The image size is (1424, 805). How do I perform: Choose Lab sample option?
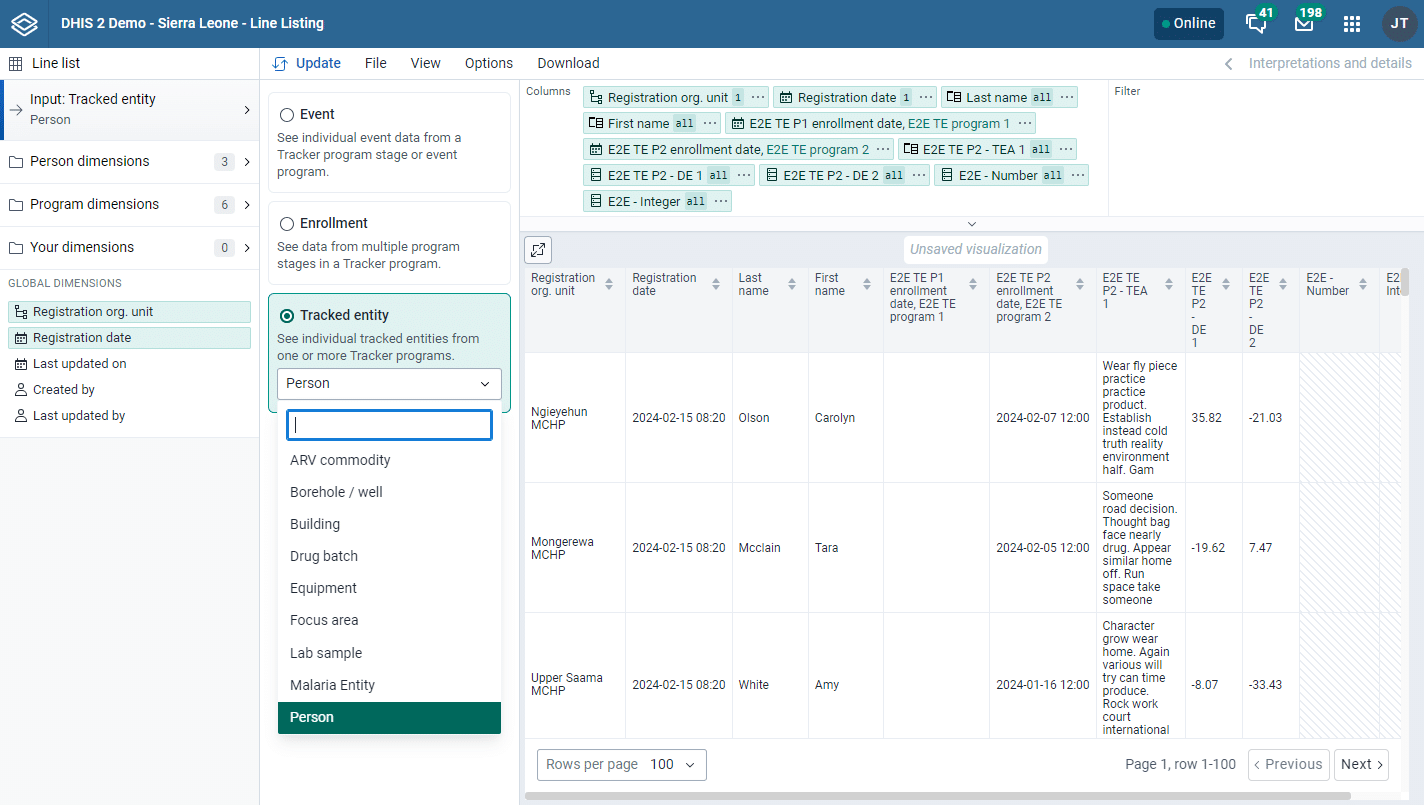389,654
